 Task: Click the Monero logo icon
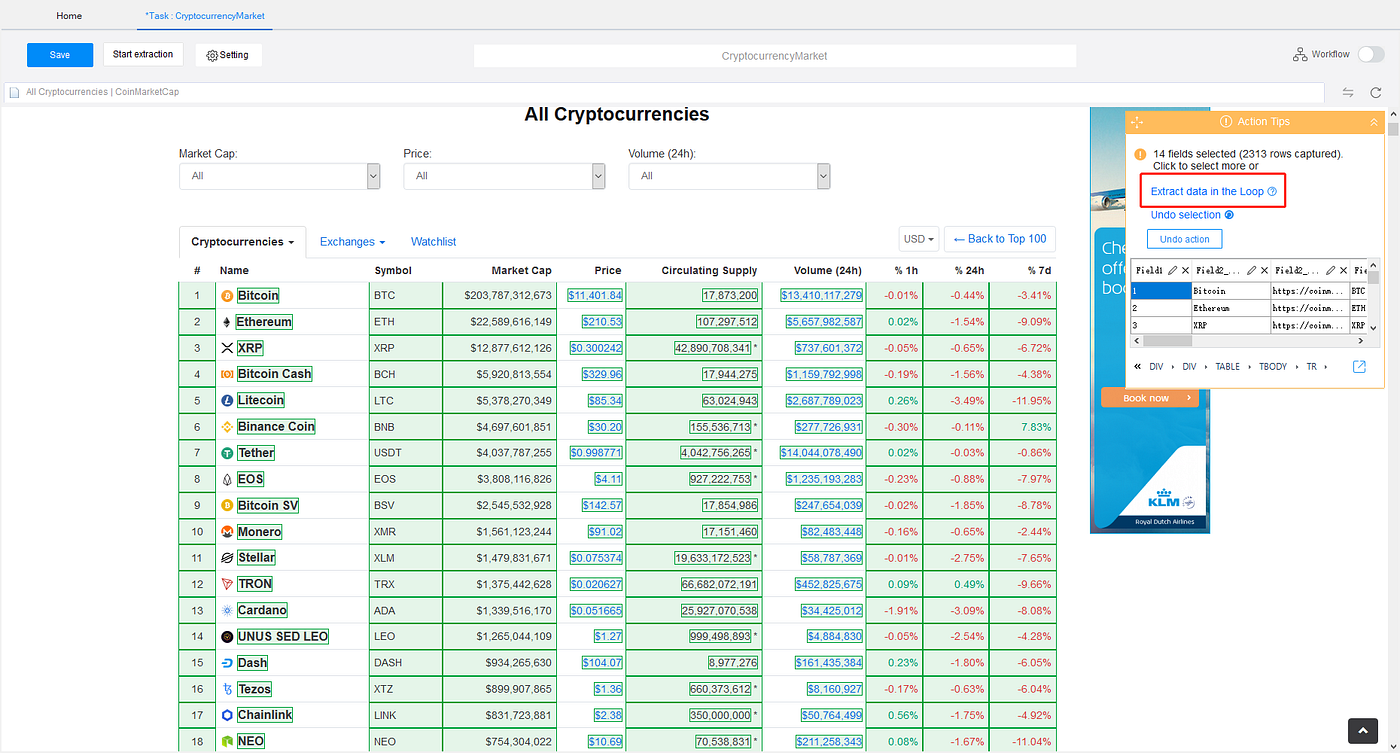(227, 532)
